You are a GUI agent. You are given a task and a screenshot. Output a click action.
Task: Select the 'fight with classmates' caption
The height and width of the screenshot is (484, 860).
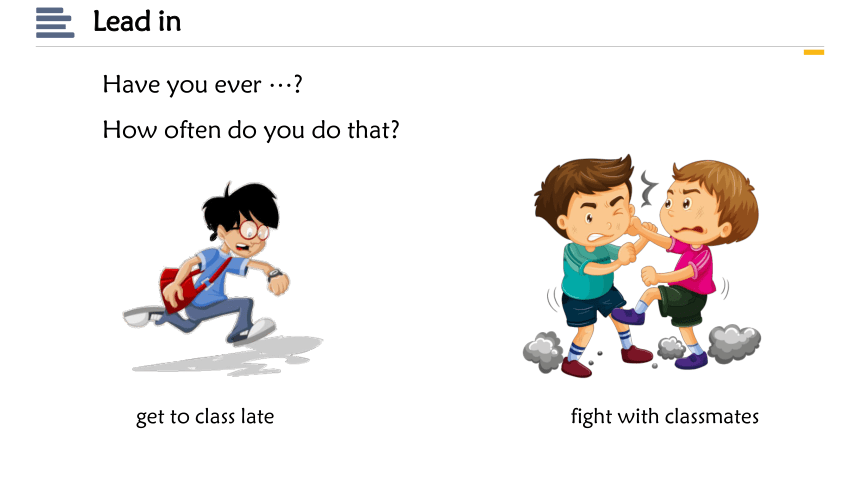pos(665,417)
